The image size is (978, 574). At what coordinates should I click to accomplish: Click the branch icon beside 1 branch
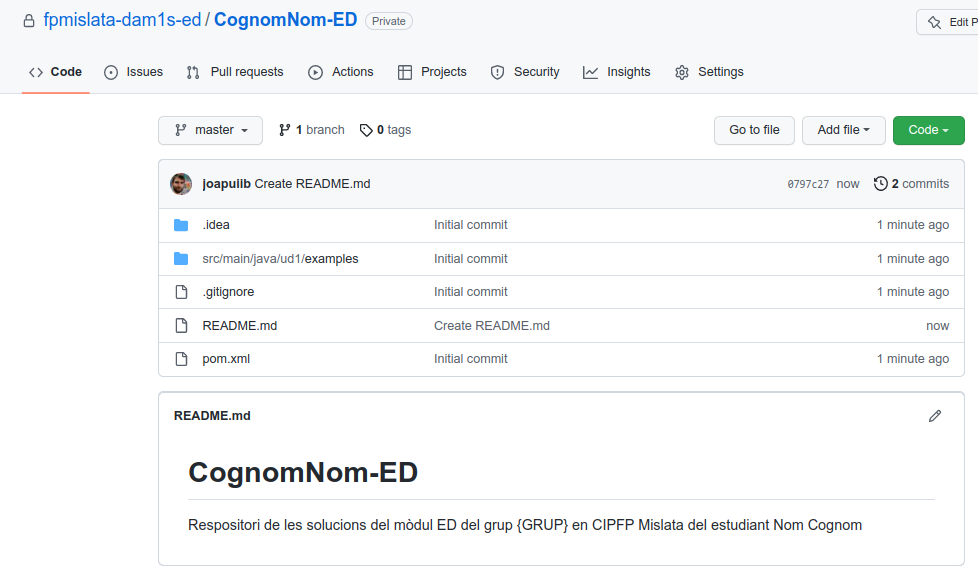284,130
